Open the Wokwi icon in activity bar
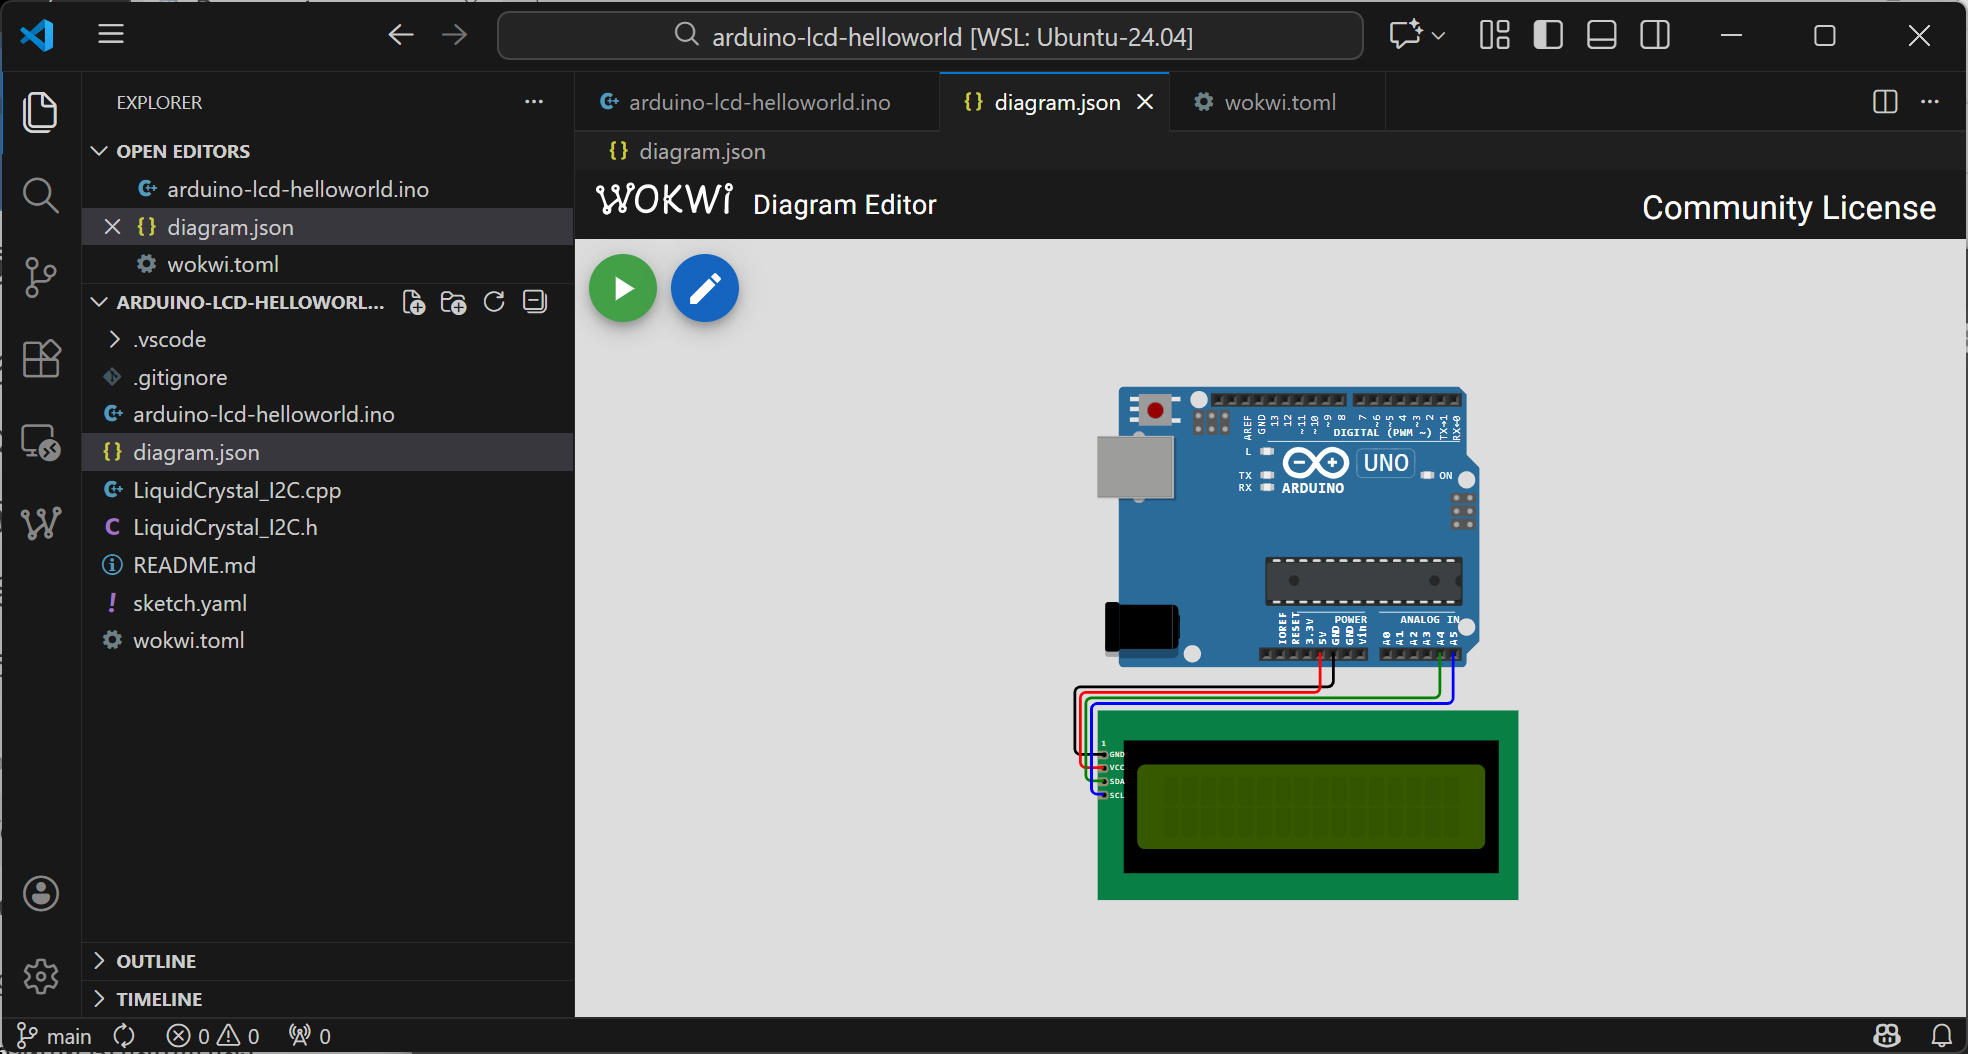This screenshot has width=1968, height=1054. tap(41, 523)
